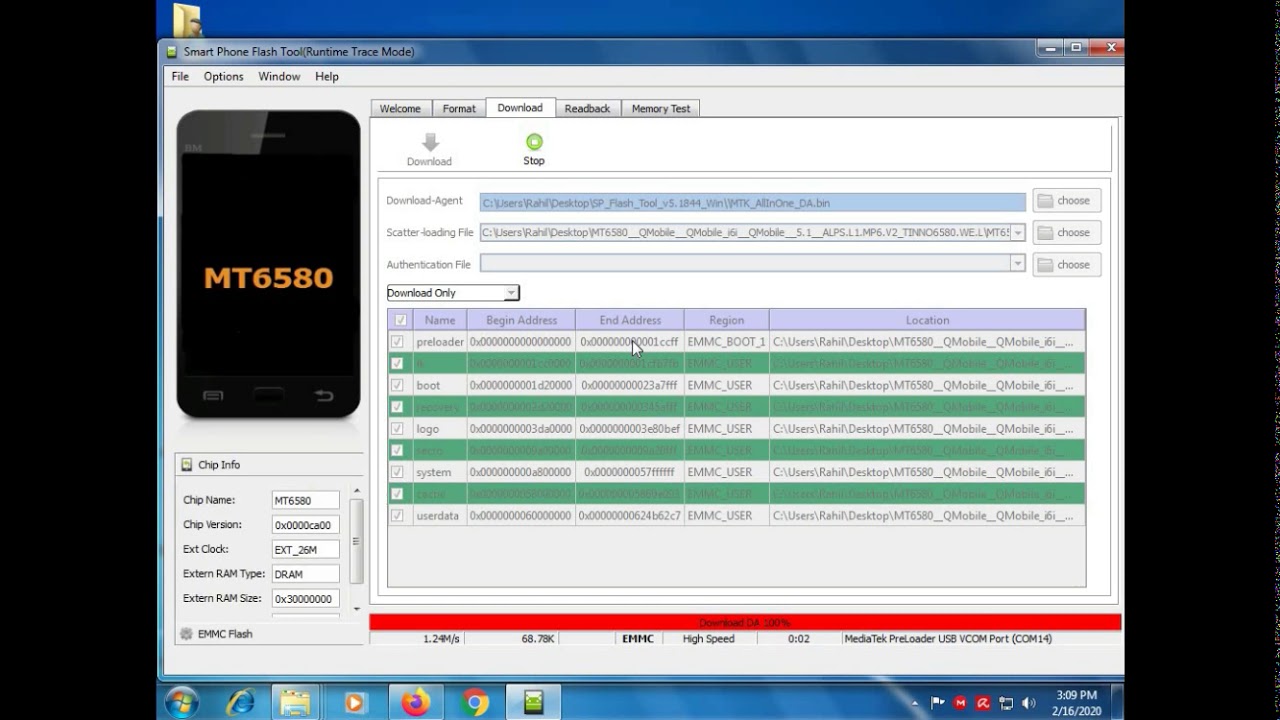The height and width of the screenshot is (720, 1280).
Task: Click the Location column header
Action: [x=927, y=320]
